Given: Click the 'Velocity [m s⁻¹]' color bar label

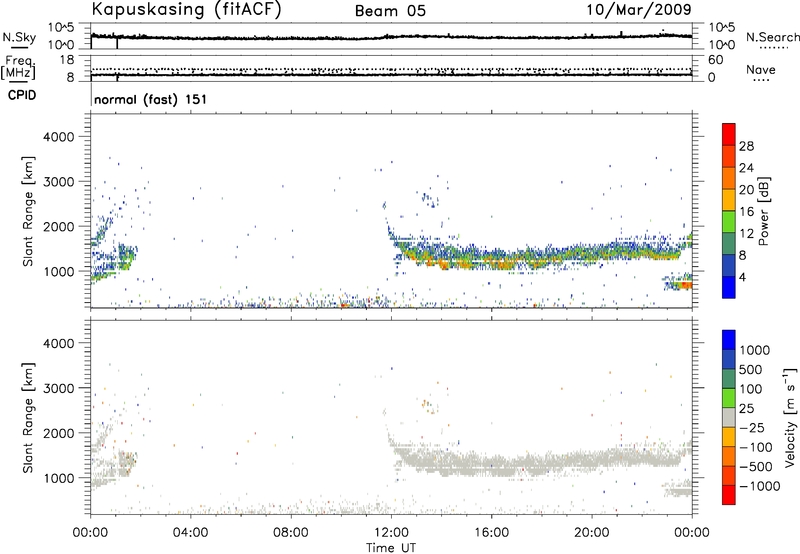Looking at the screenshot, I should 790,417.
